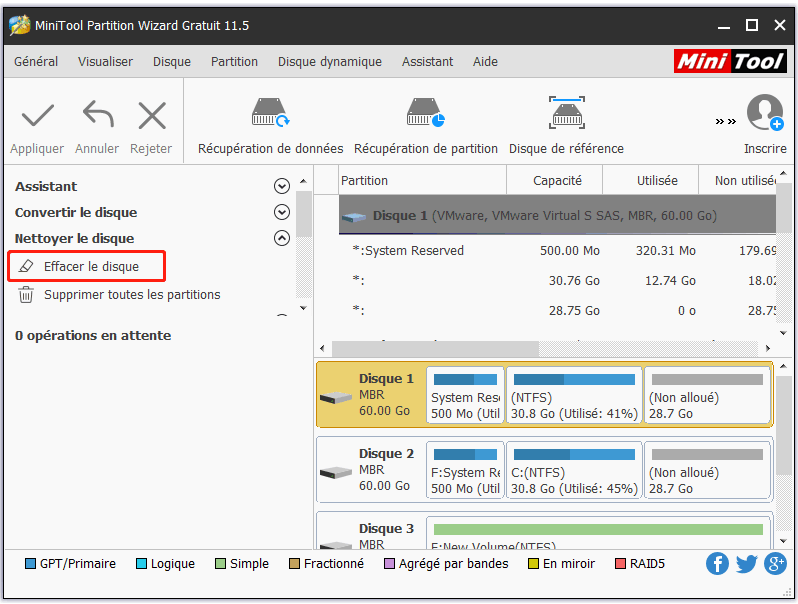Select Disque 1 Non alloué block
This screenshot has height=604, width=798.
tap(707, 395)
